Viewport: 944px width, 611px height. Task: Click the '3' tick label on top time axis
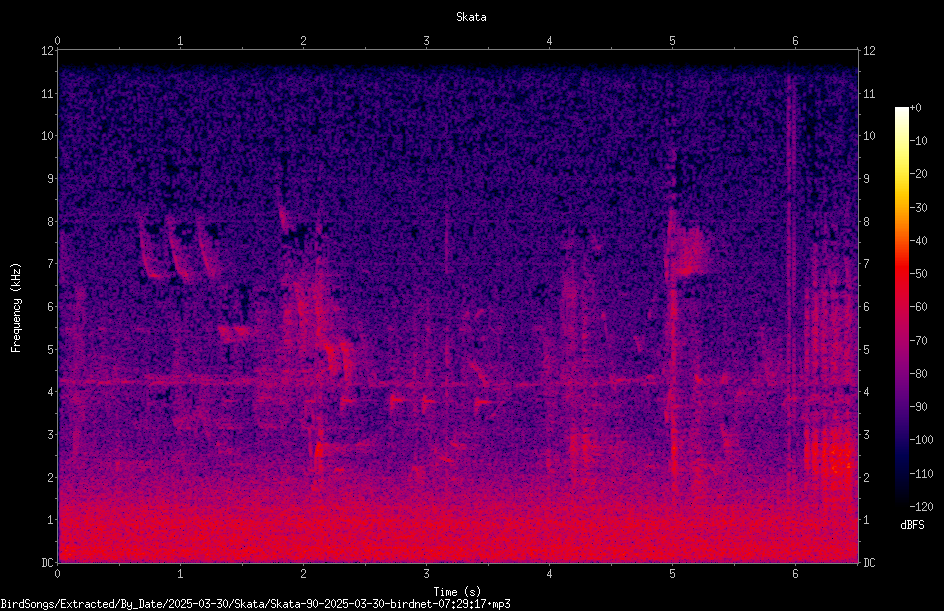tap(426, 41)
